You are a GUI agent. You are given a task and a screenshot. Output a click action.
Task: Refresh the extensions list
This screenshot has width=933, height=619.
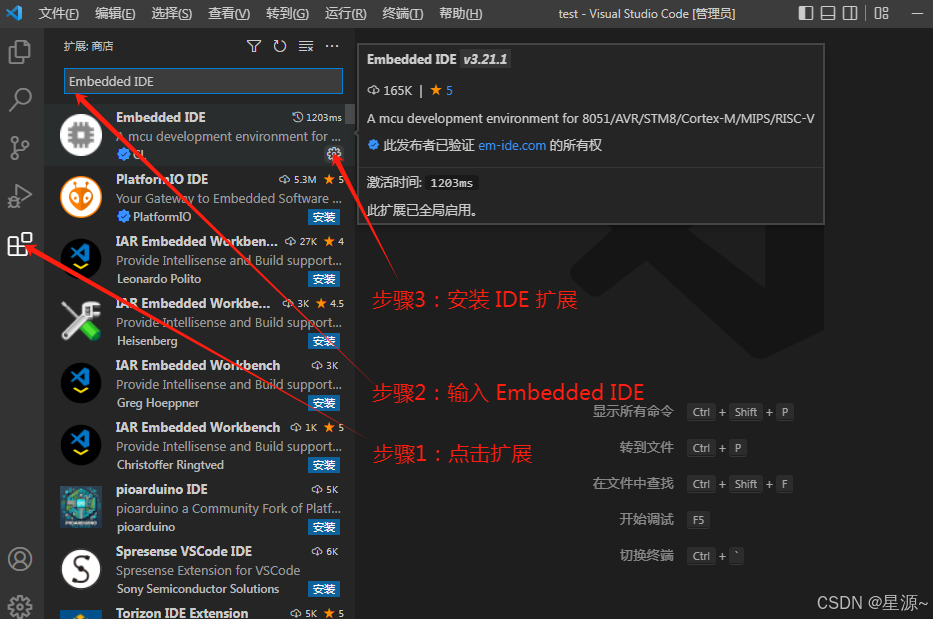point(280,46)
